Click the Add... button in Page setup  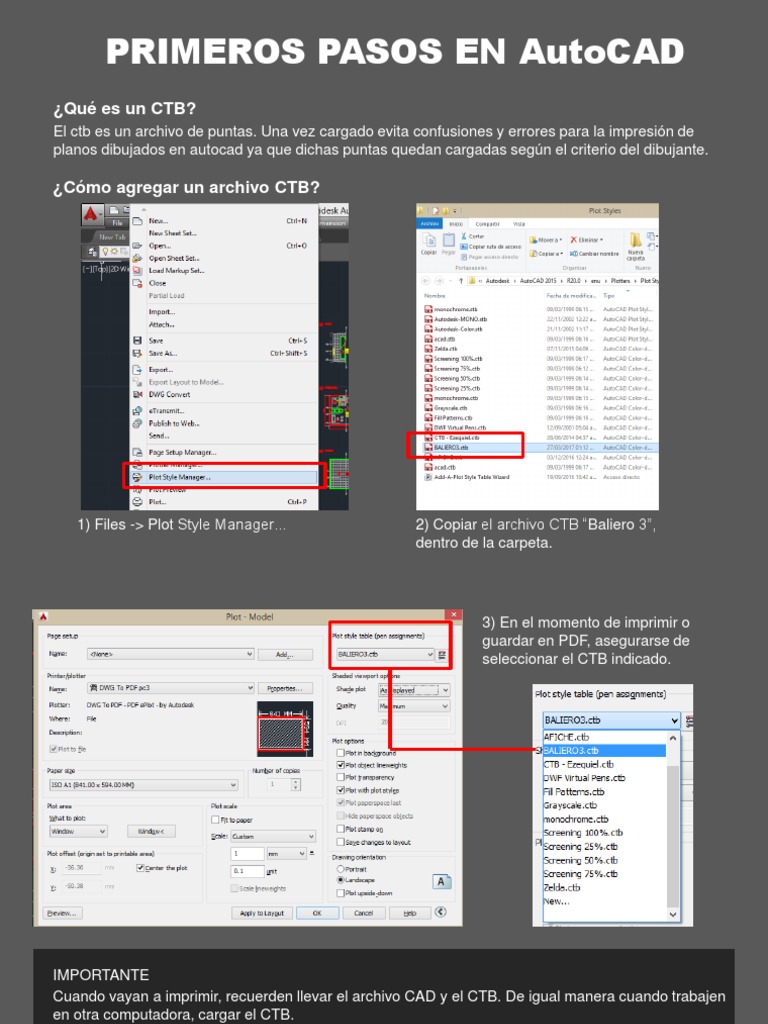coord(285,654)
